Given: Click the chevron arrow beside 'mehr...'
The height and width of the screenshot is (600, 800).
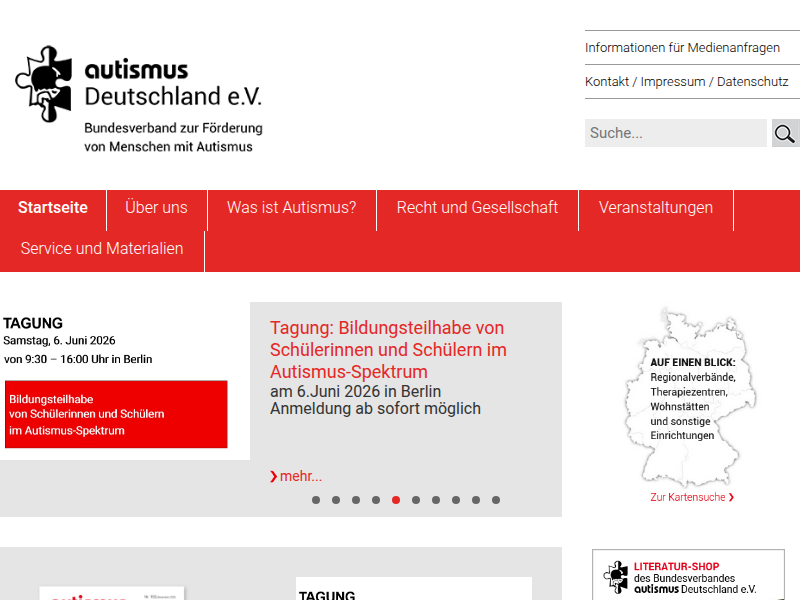Looking at the screenshot, I should click(x=272, y=476).
